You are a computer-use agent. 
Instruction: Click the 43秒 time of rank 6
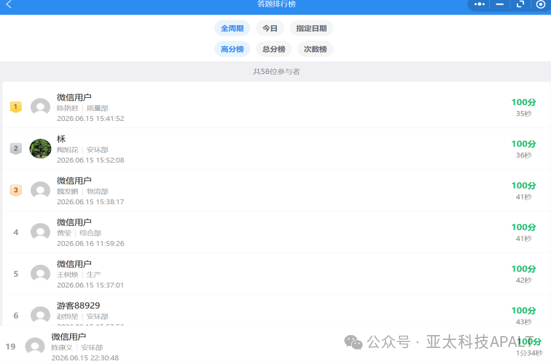tap(524, 322)
